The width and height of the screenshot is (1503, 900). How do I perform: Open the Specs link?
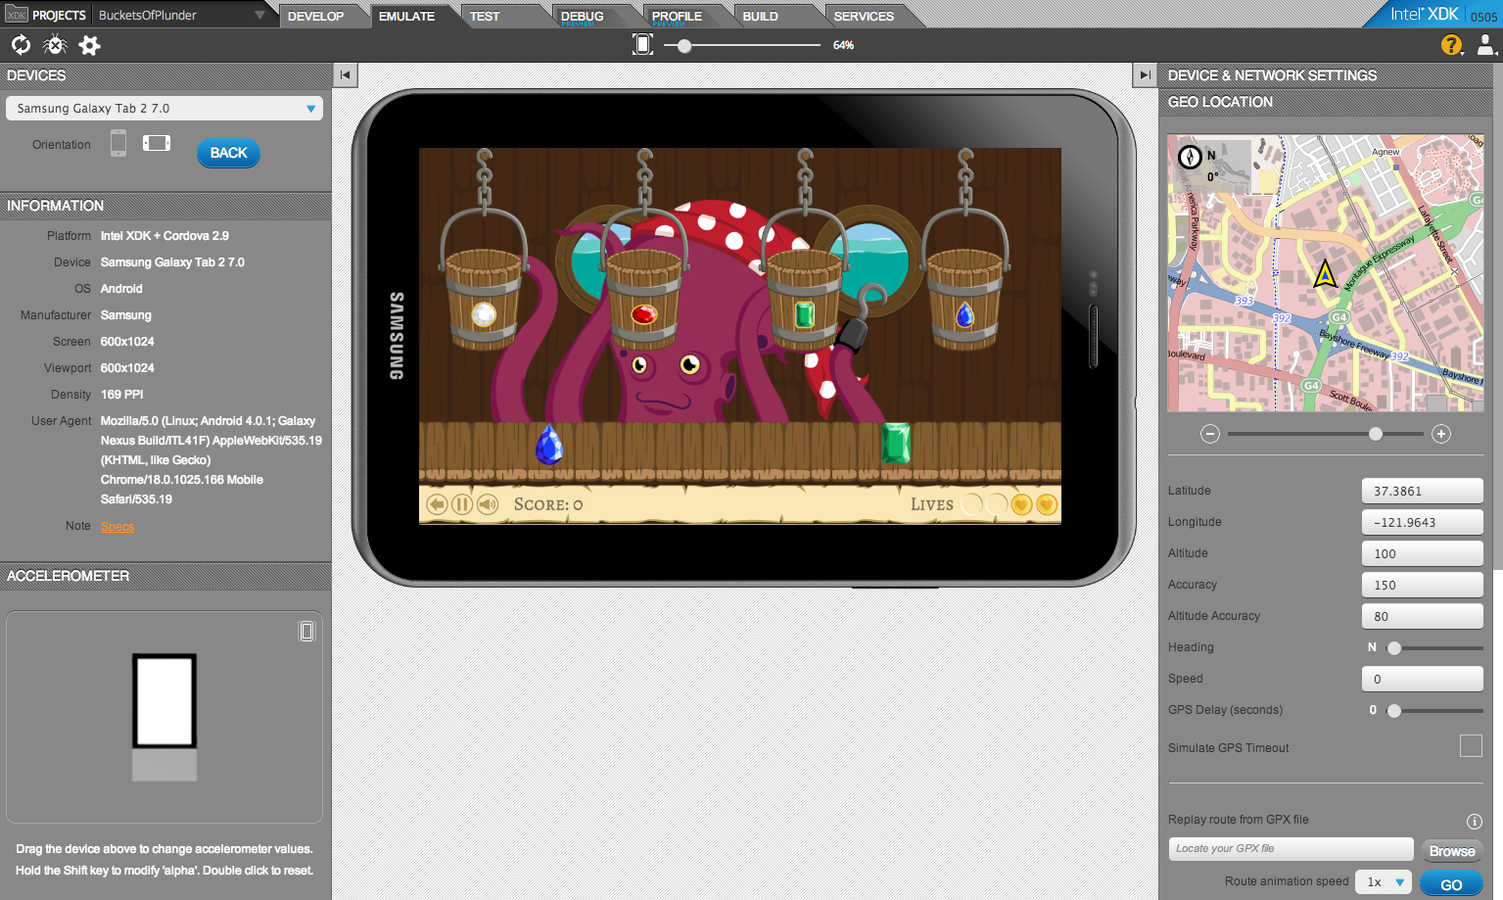tap(117, 527)
